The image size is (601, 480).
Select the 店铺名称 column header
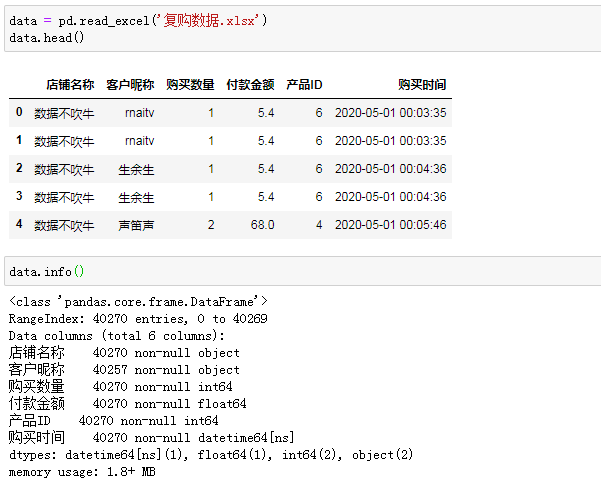pos(70,84)
